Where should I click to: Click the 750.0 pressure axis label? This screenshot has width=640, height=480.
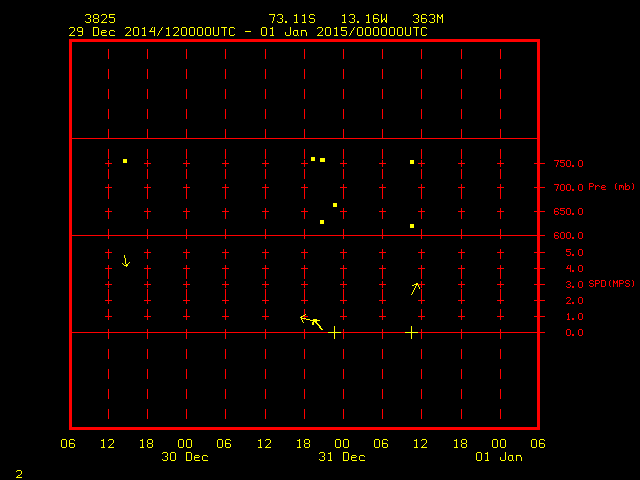pyautogui.click(x=569, y=164)
